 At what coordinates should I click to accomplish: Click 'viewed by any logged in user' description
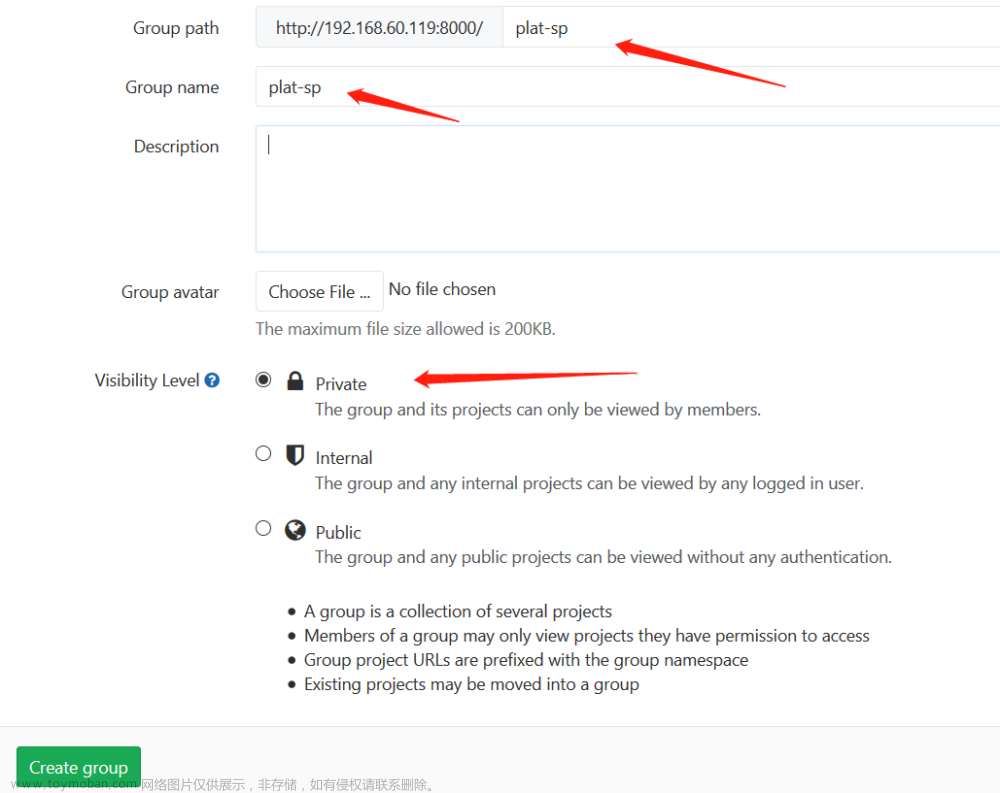coord(589,484)
